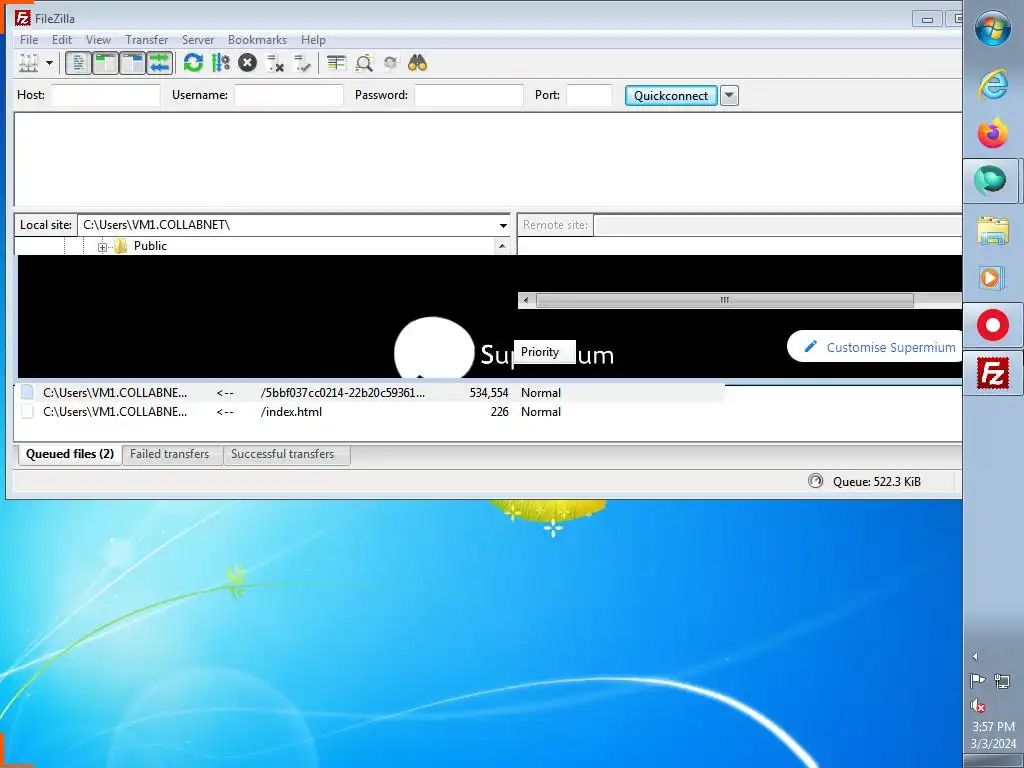
Task: Open the View menu
Action: tap(99, 40)
